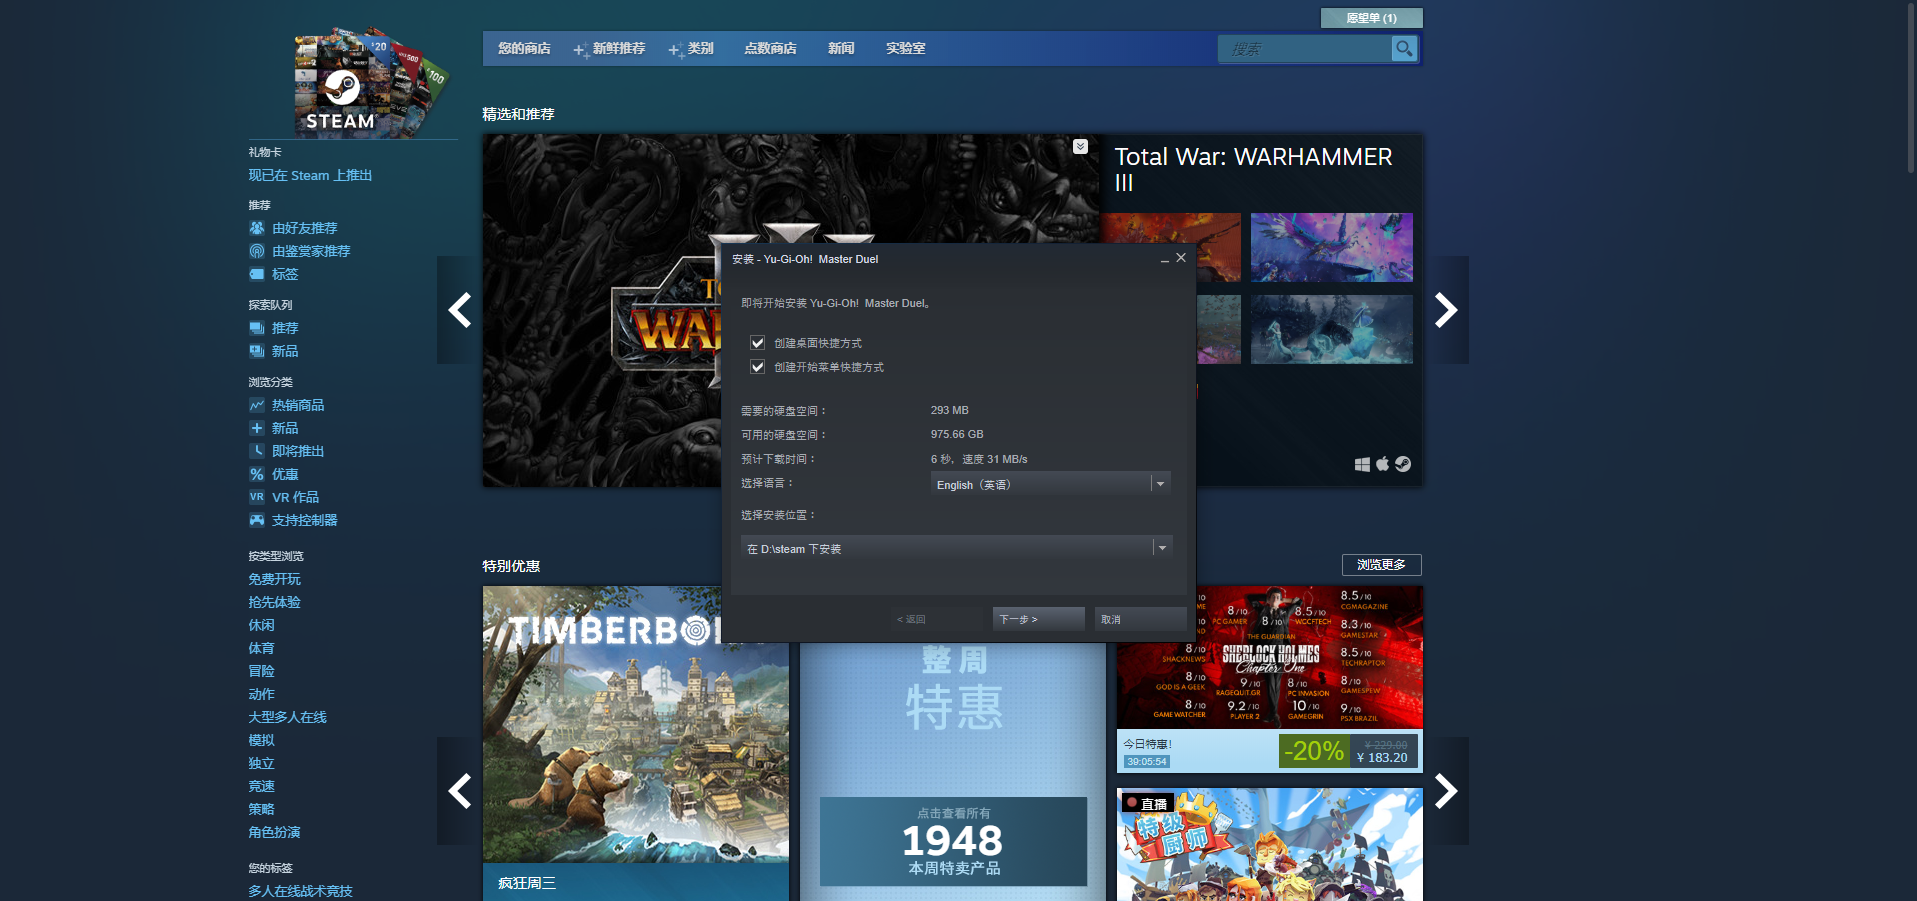The height and width of the screenshot is (901, 1917).
Task: Go to previous special offers page arrow
Action: (459, 791)
